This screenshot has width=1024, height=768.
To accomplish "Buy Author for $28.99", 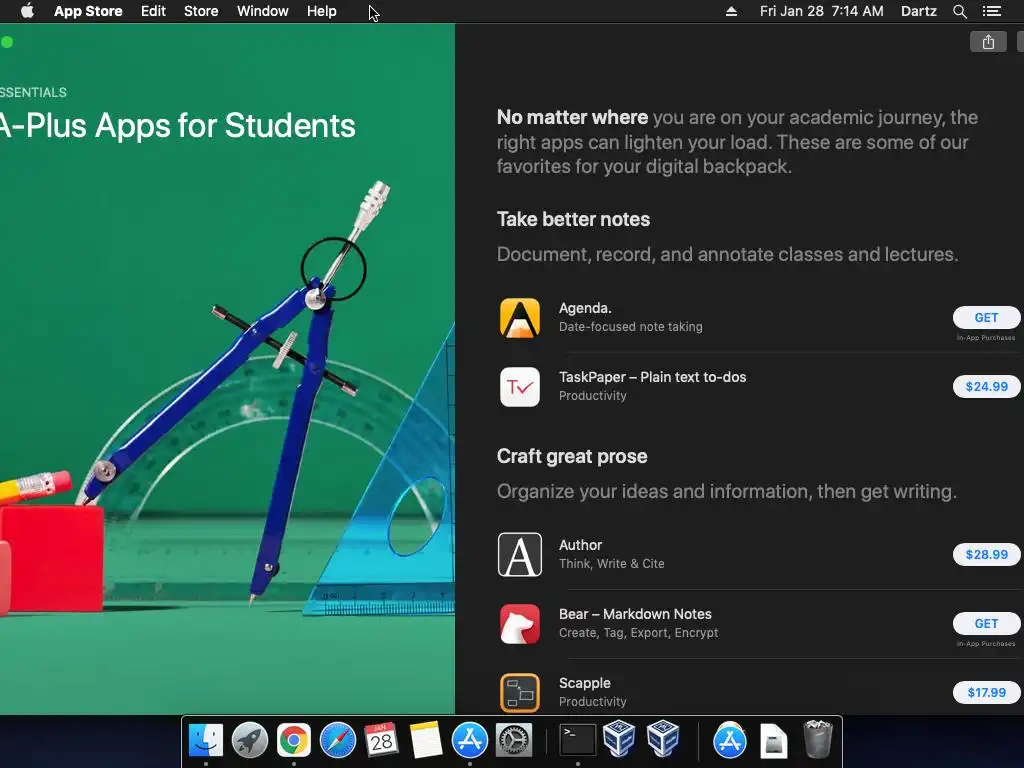I will pos(986,554).
